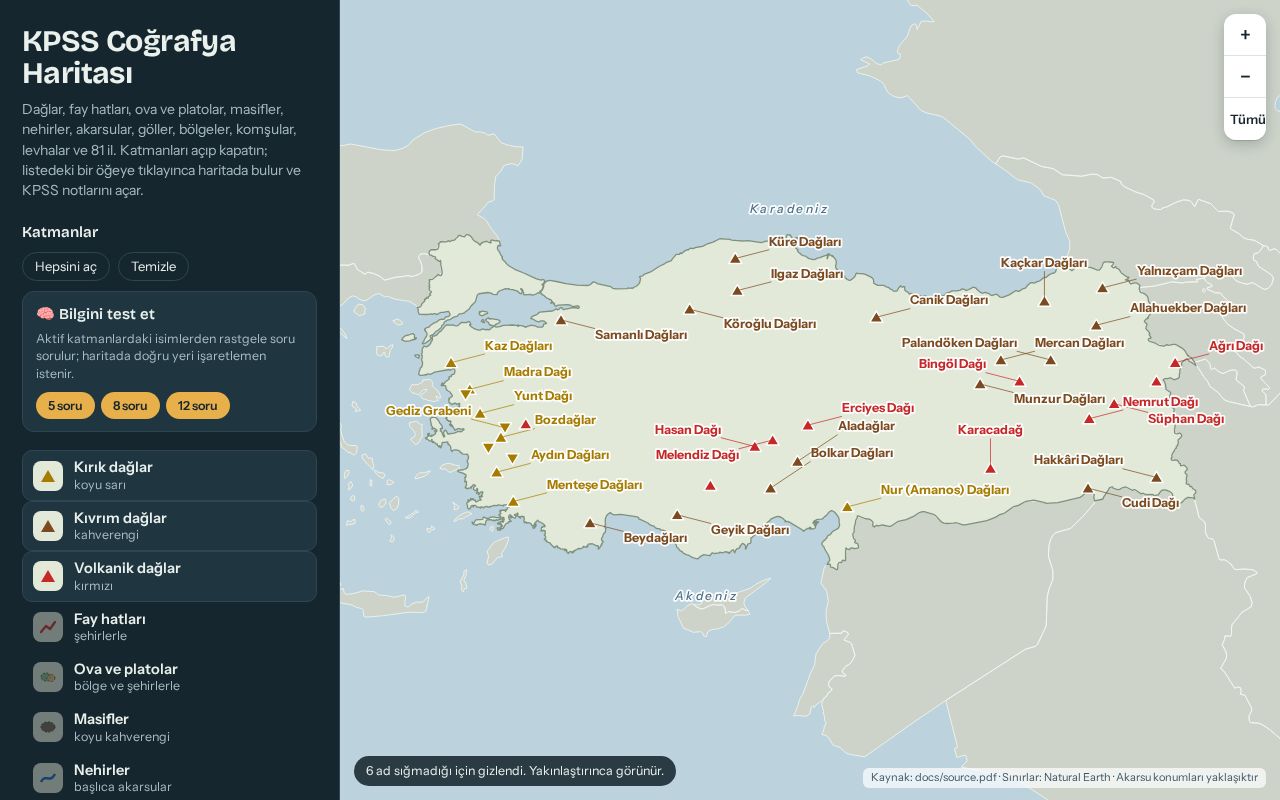Start a 12 soru quiz

click(198, 405)
